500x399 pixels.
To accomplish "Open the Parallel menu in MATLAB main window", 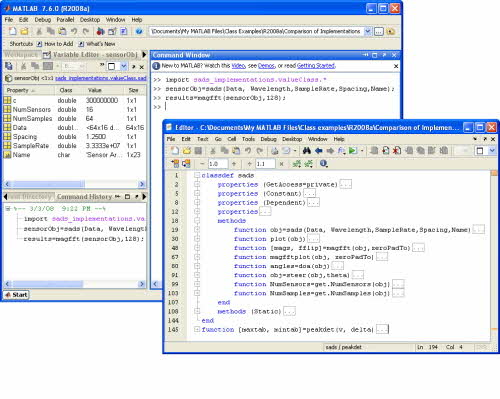I will tap(65, 20).
